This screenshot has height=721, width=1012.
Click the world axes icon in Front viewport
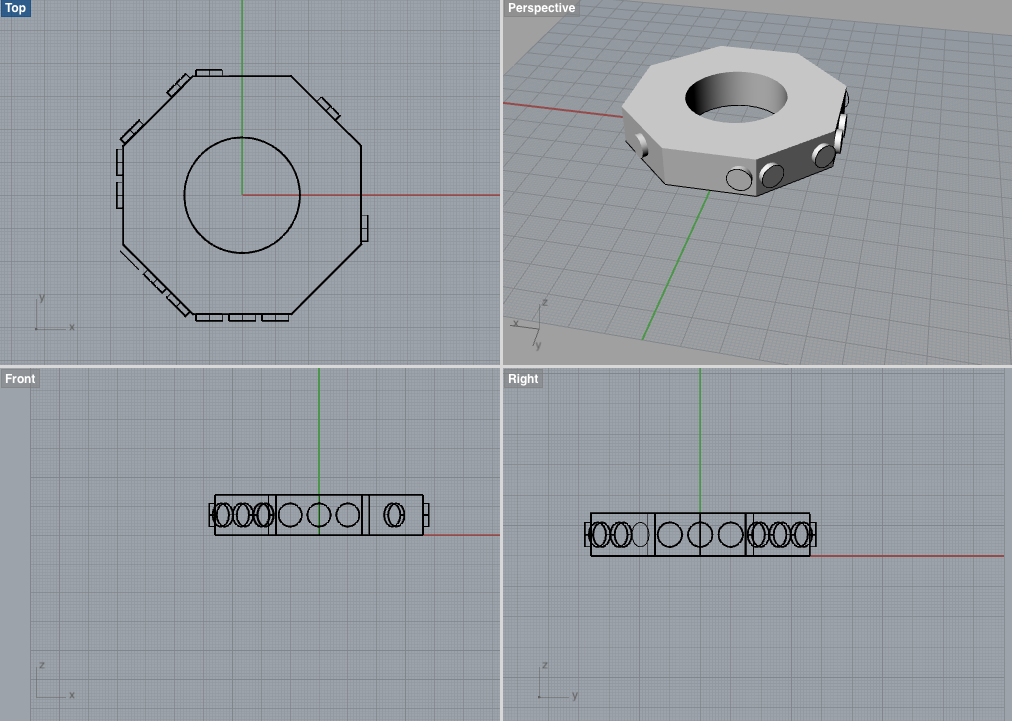[x=54, y=681]
